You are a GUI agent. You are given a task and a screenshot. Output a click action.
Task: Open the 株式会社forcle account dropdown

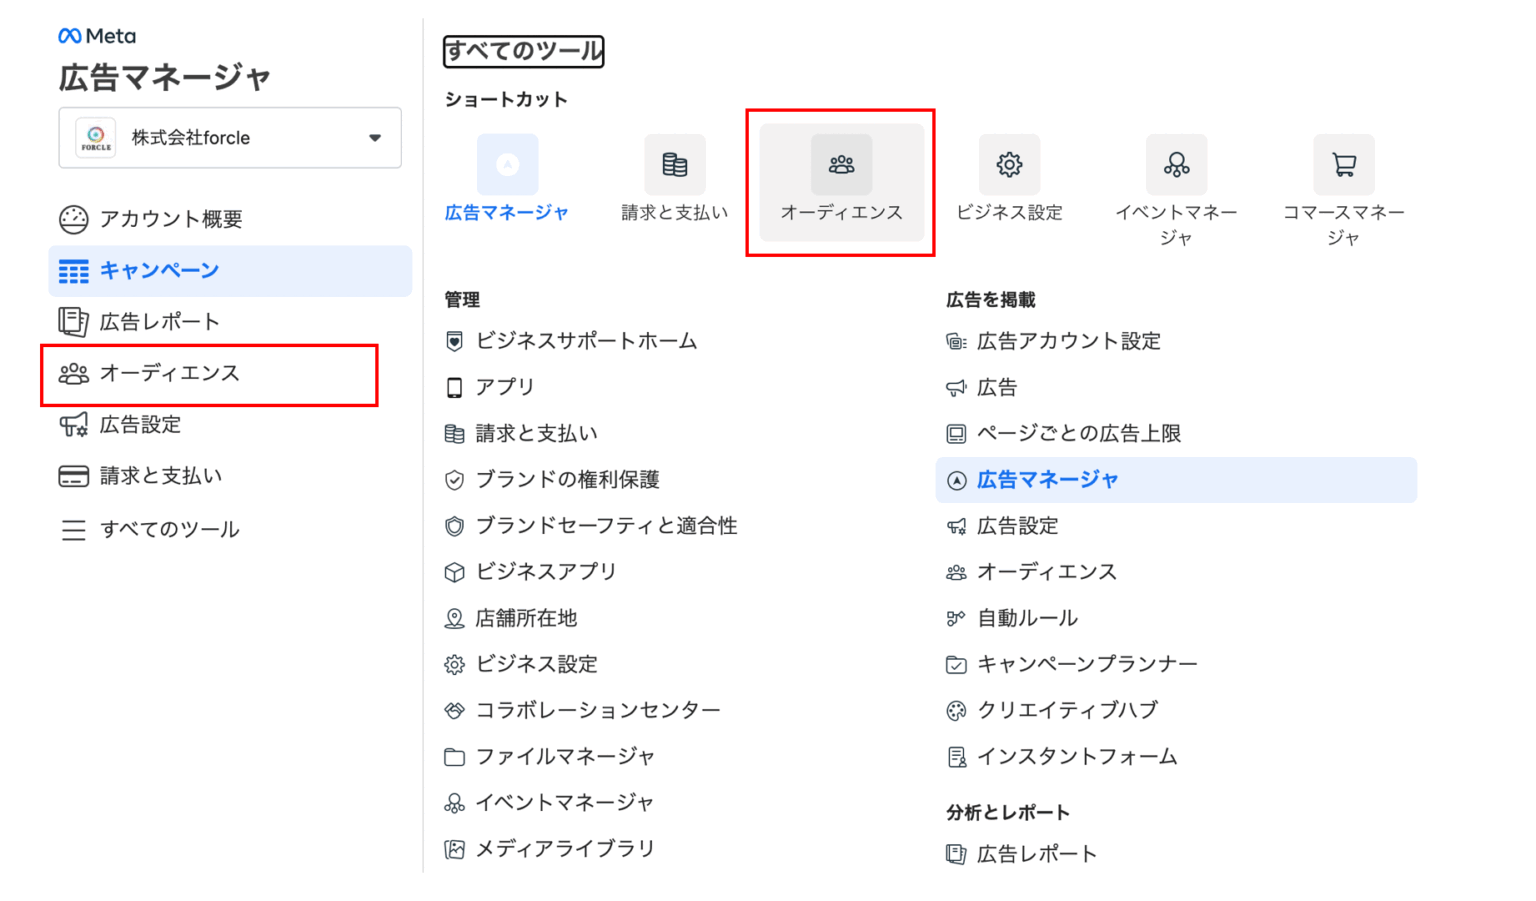tap(230, 138)
